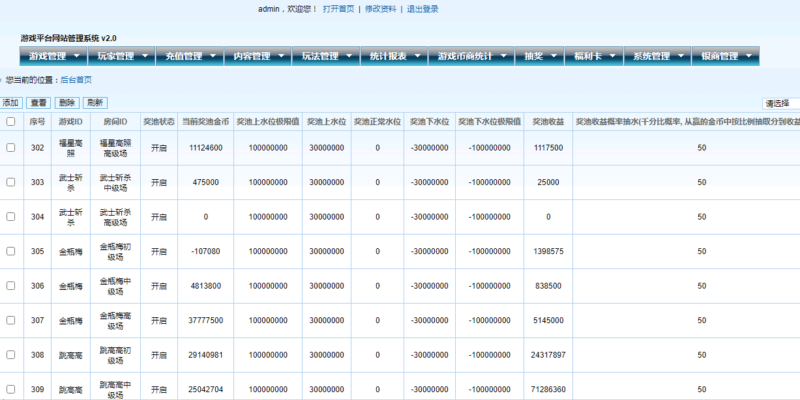Click the 添加 button

pos(11,103)
